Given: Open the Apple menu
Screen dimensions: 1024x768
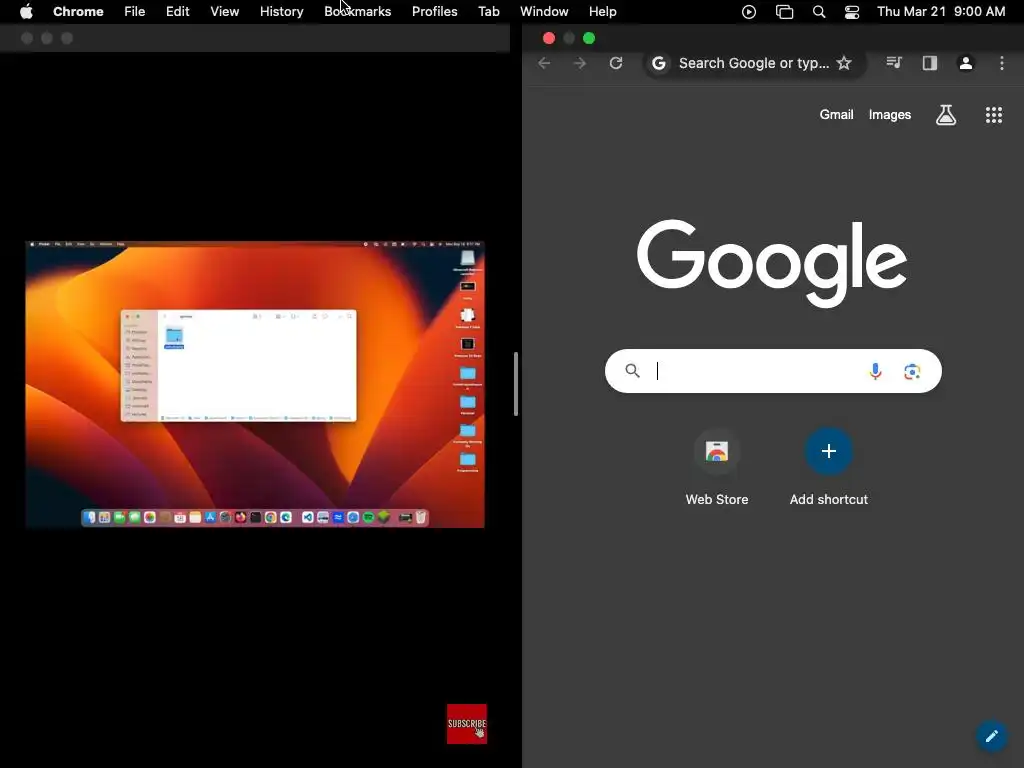Looking at the screenshot, I should 26,11.
